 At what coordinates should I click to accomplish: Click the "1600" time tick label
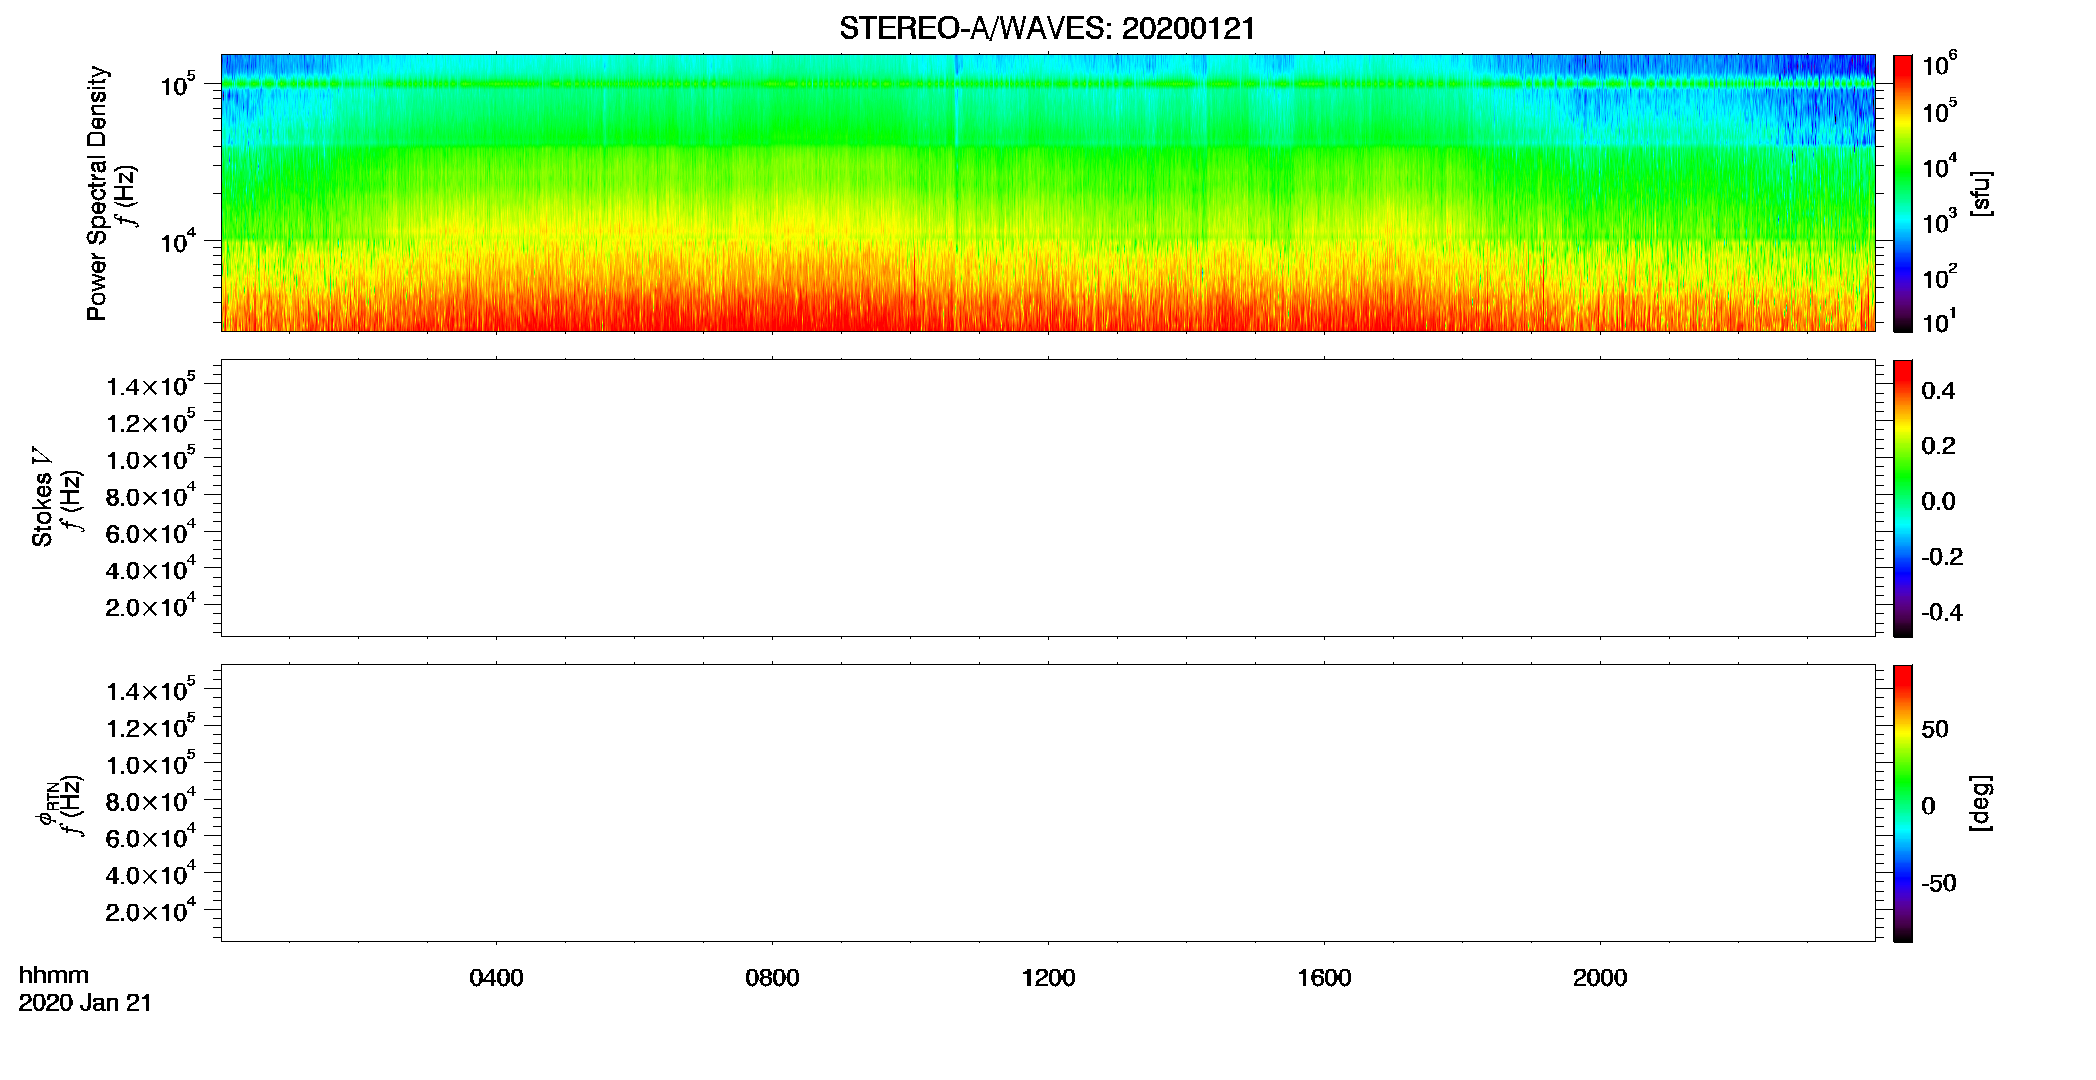(x=1324, y=978)
